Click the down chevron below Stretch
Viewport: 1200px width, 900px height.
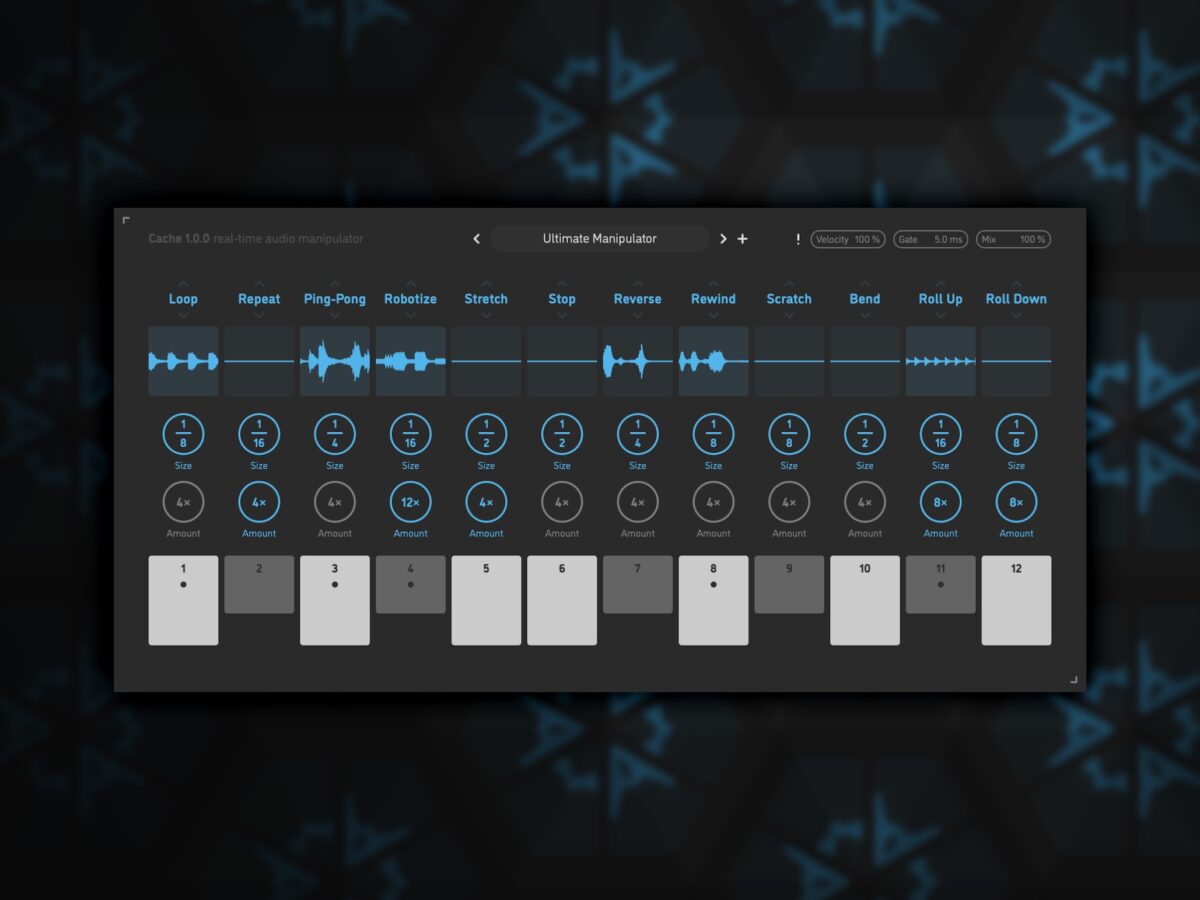click(486, 315)
